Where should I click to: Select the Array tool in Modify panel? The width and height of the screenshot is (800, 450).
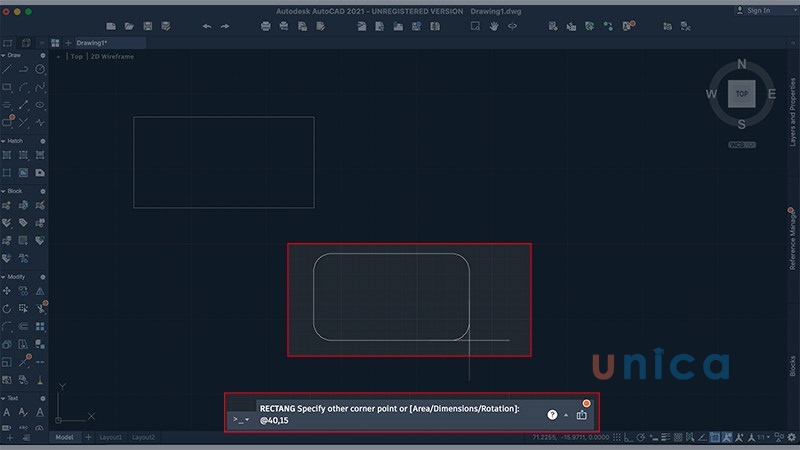point(40,327)
